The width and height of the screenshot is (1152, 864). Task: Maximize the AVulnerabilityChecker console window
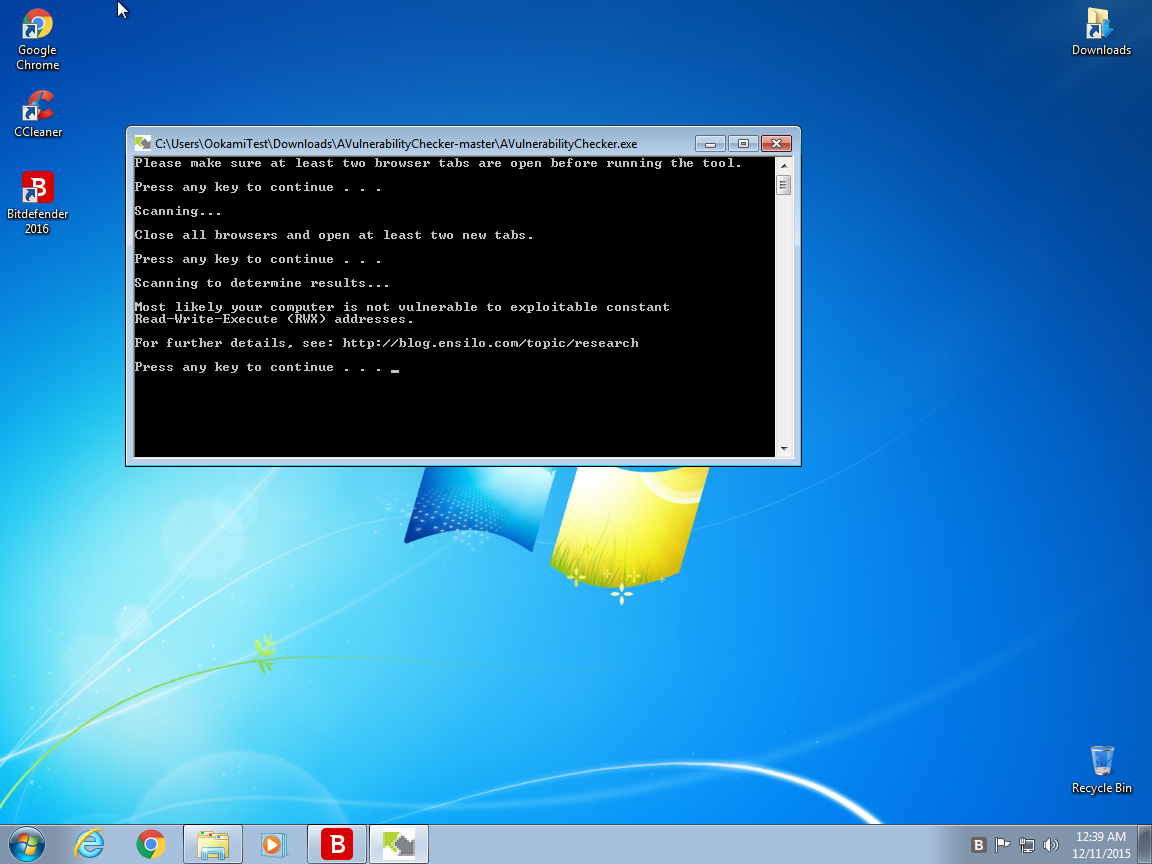tap(743, 143)
